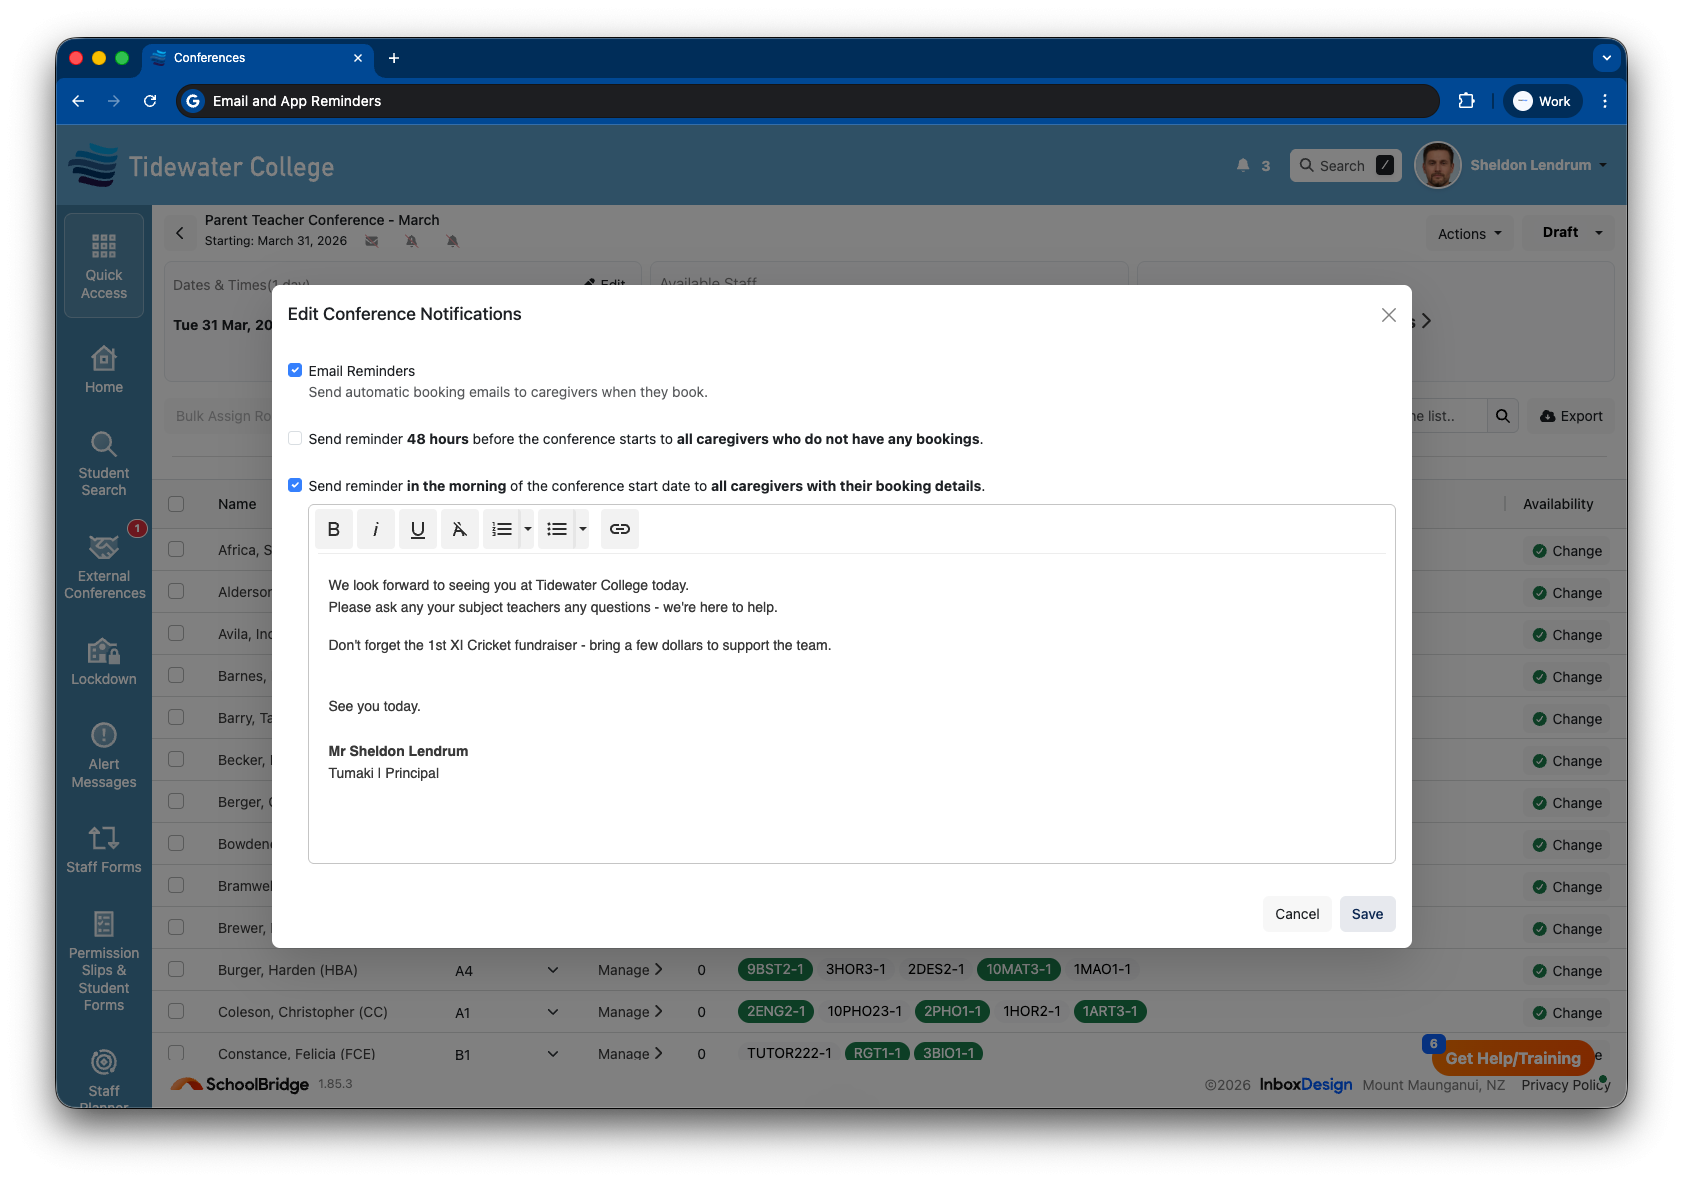Cancel editing conference notifications
Image resolution: width=1683 pixels, height=1182 pixels.
(x=1297, y=914)
